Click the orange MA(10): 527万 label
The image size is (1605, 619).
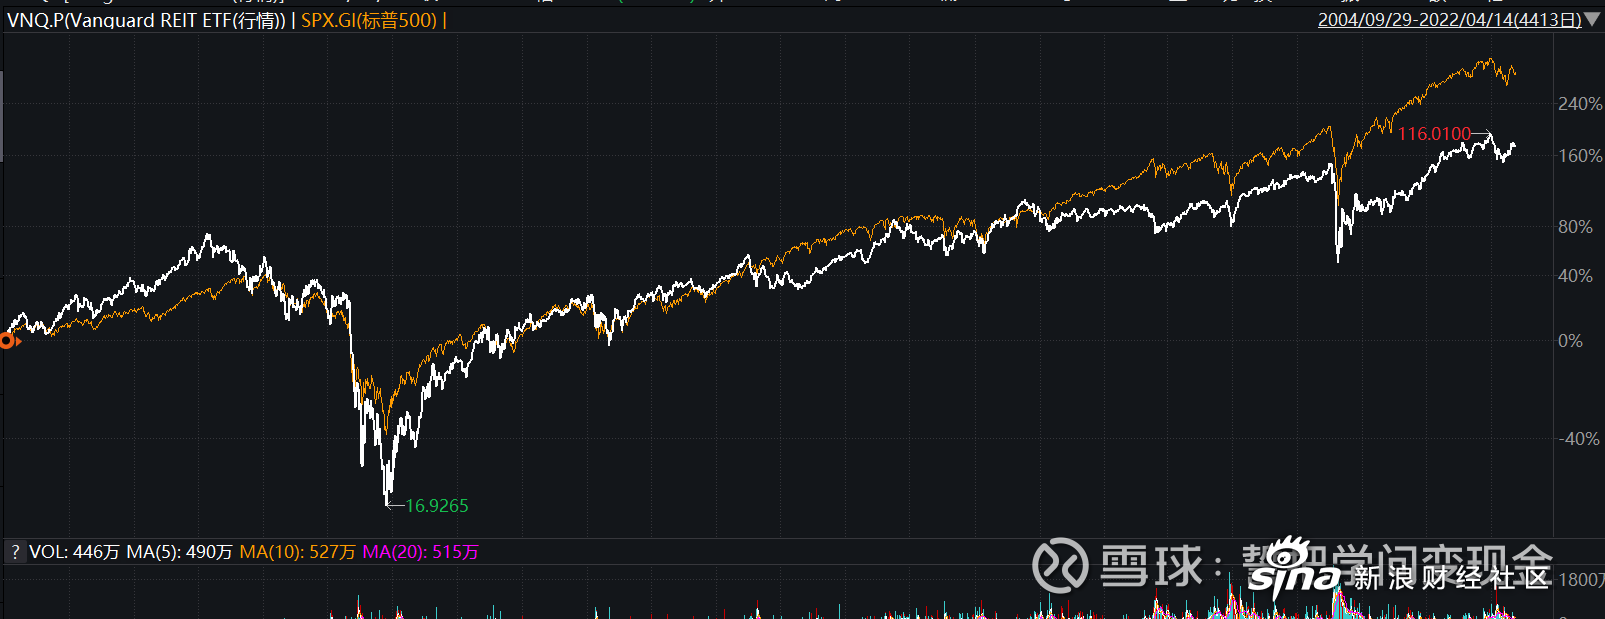click(x=297, y=552)
